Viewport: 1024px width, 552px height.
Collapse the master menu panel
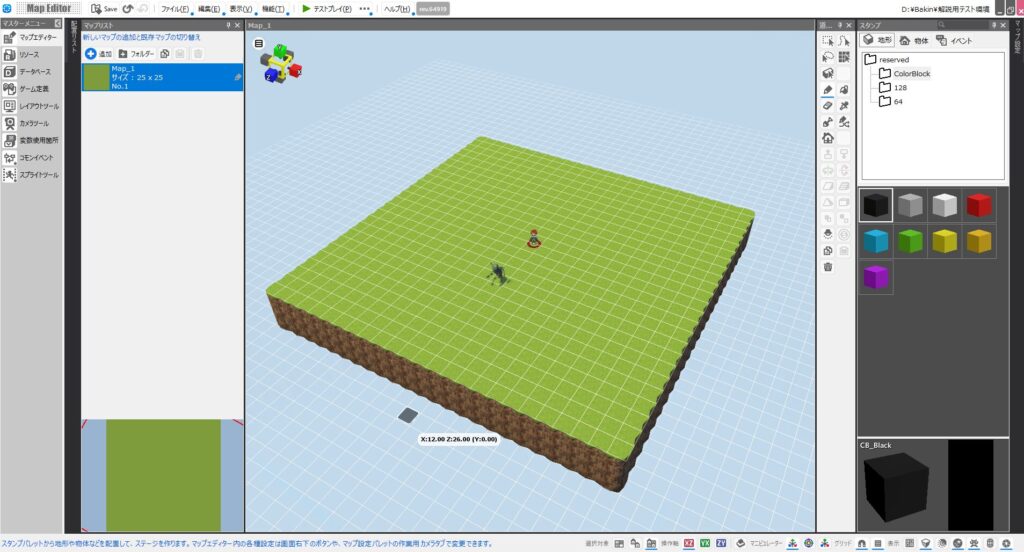58,23
